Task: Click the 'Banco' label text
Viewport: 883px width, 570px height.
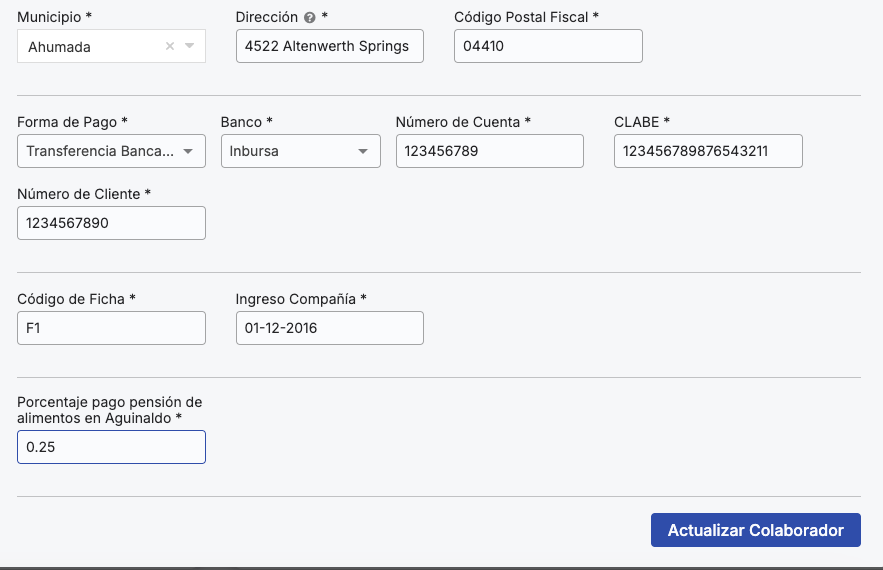Action: click(241, 122)
